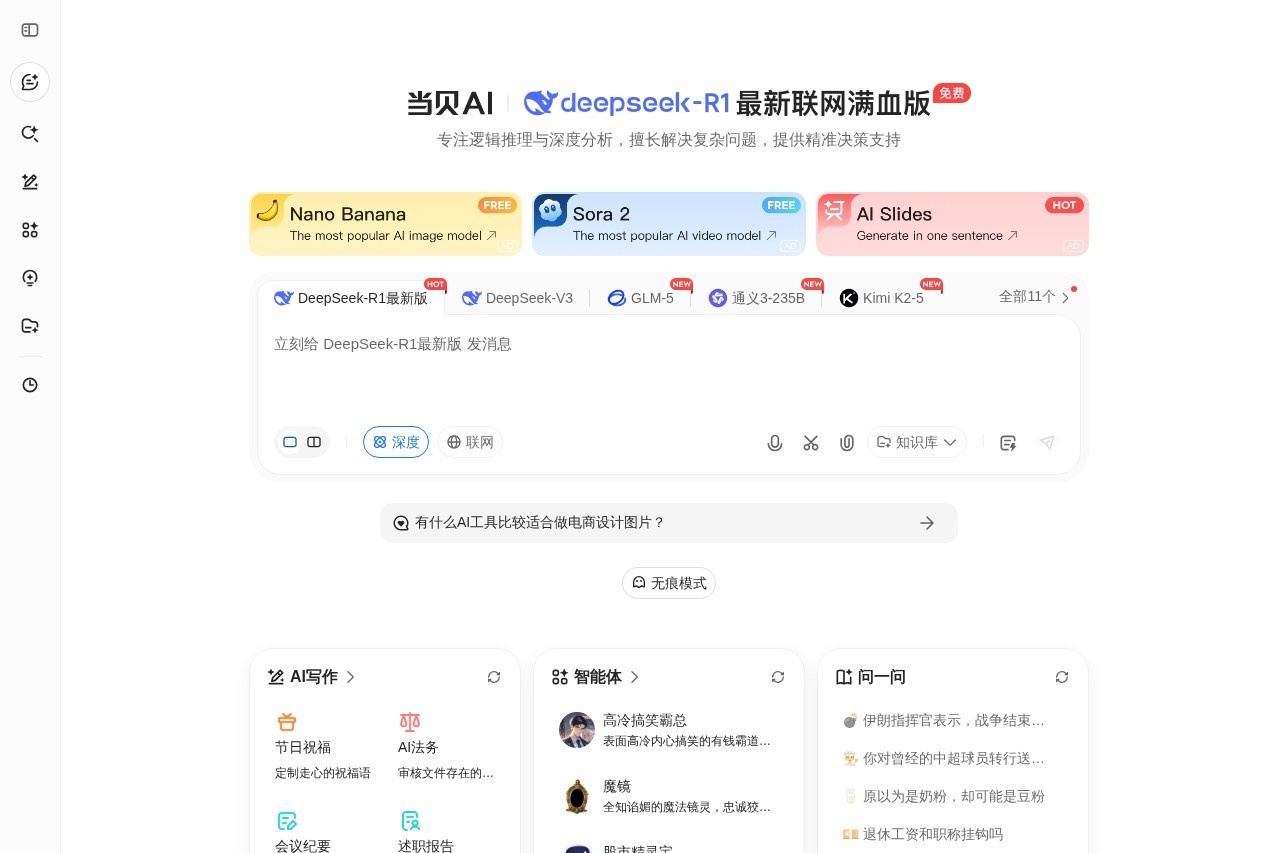Viewport: 1280px width, 853px height.
Task: Select the Kimi K2-5 model tab
Action: [882, 298]
